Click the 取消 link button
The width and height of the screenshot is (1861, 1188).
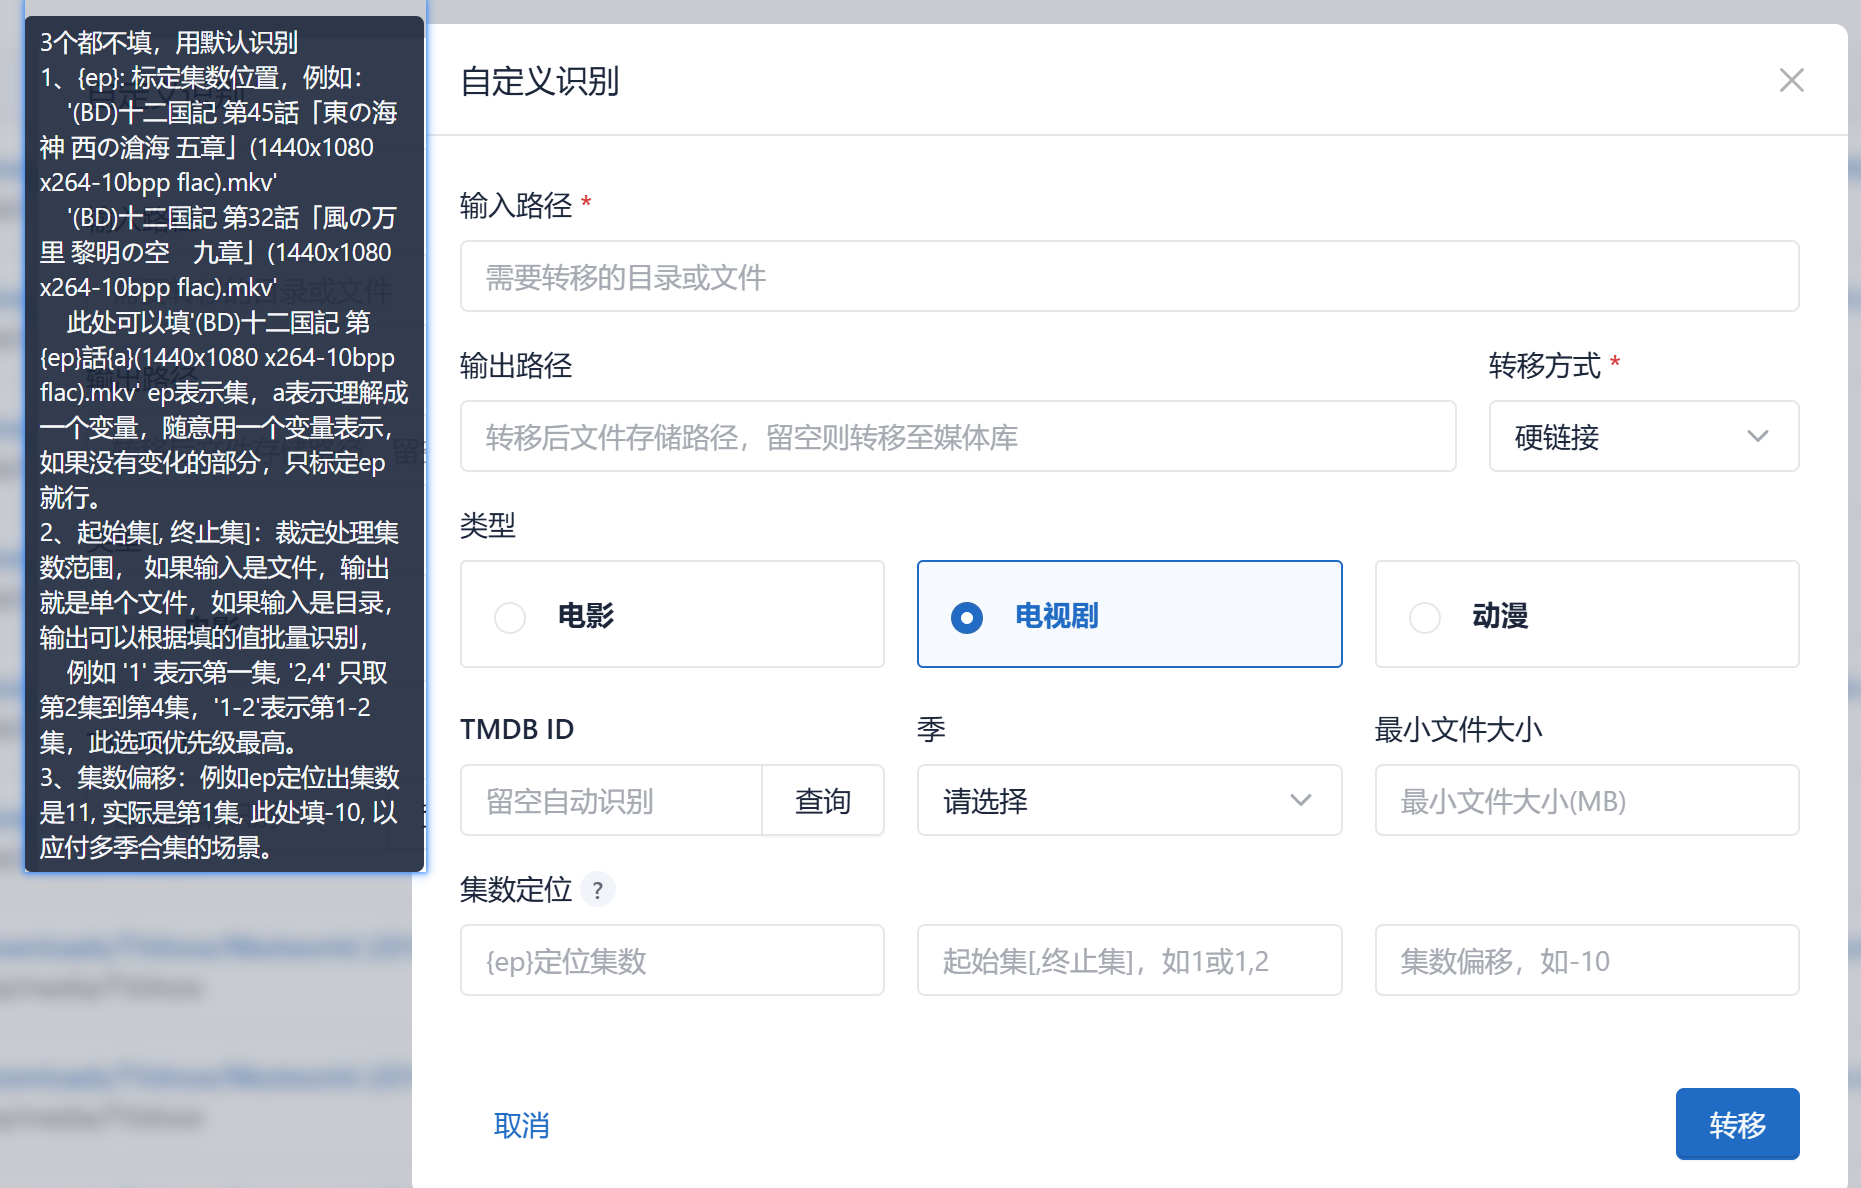pyautogui.click(x=522, y=1125)
